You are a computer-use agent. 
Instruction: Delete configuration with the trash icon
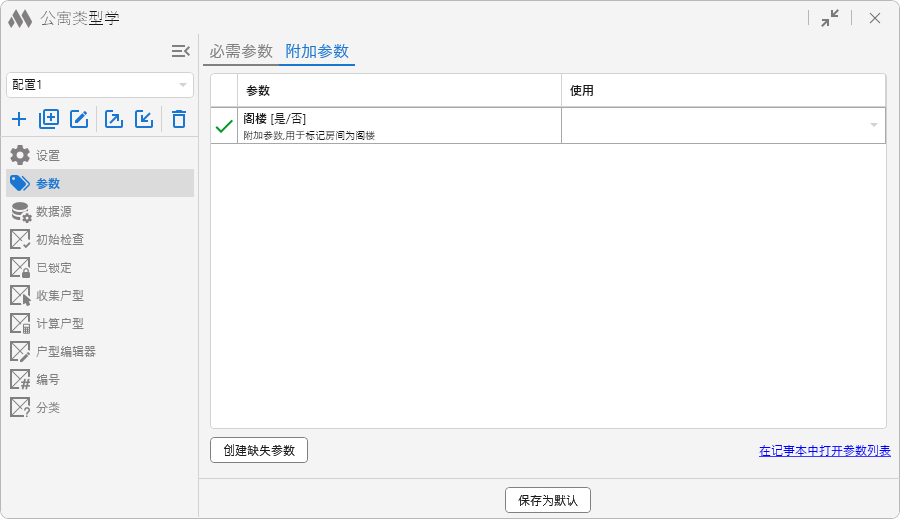point(179,120)
